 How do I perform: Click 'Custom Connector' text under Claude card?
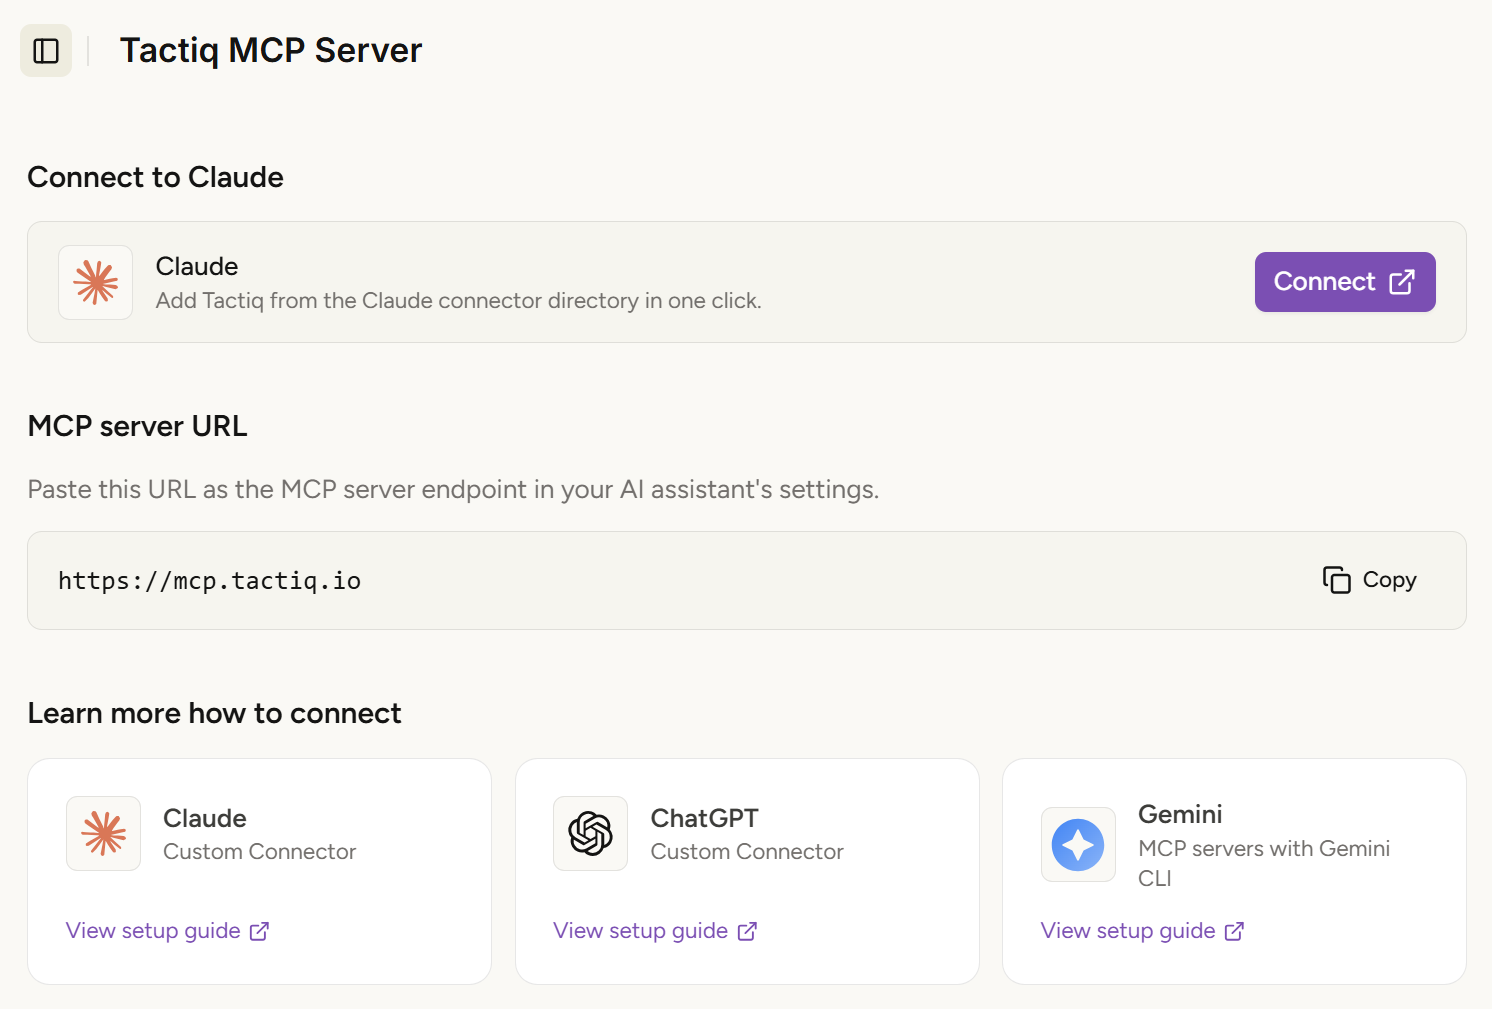[x=260, y=852]
